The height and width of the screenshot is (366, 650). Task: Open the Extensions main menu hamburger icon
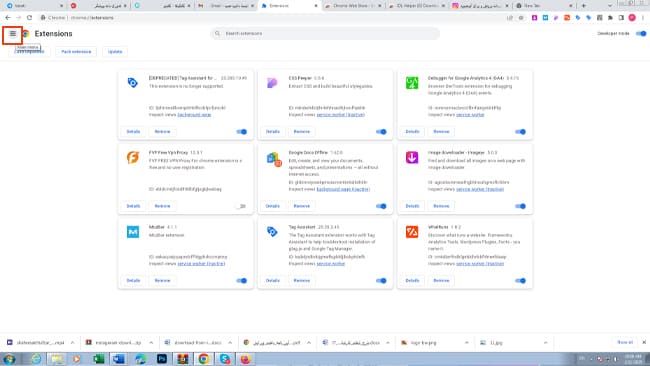pos(13,34)
